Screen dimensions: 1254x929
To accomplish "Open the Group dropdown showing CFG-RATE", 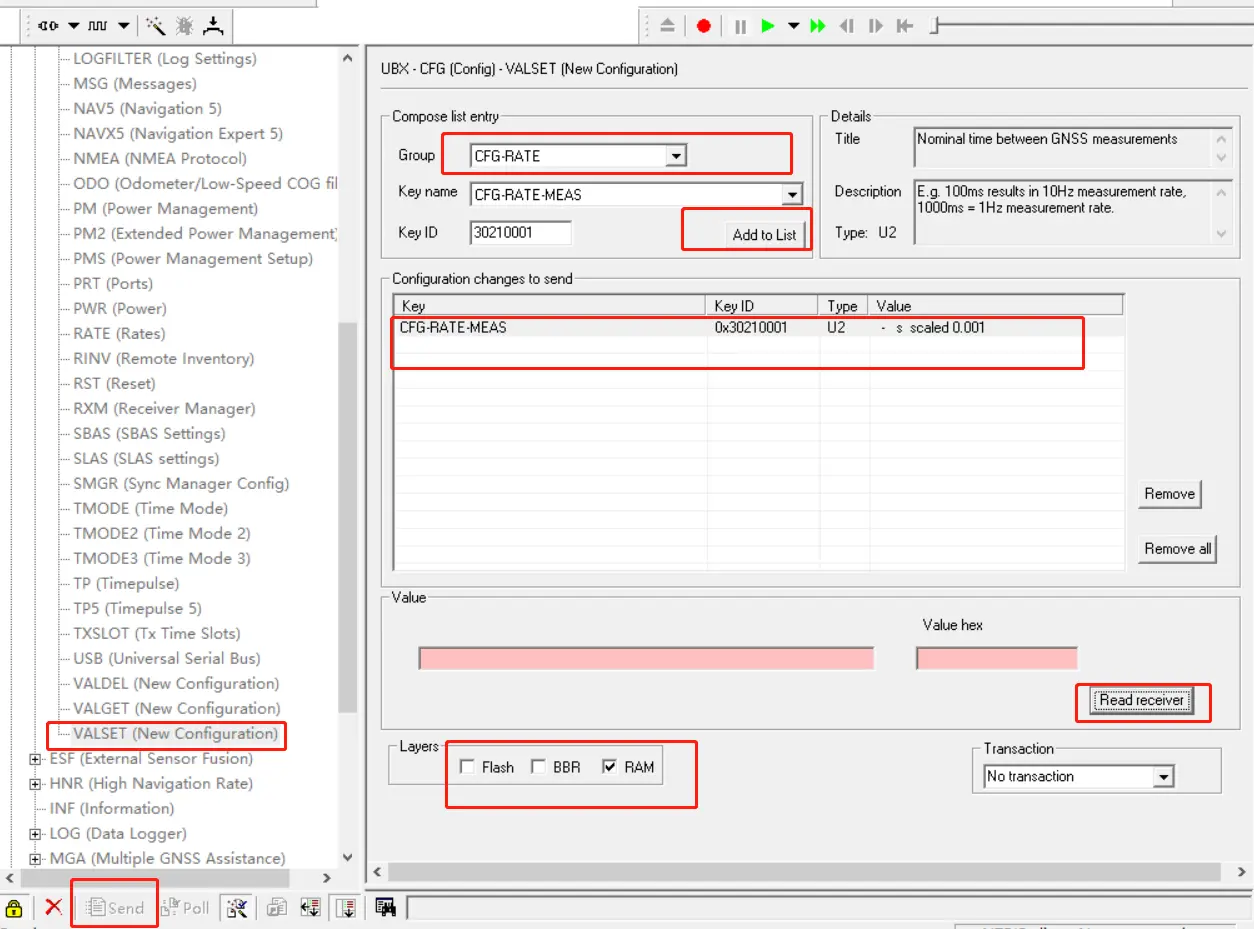I will coord(676,156).
